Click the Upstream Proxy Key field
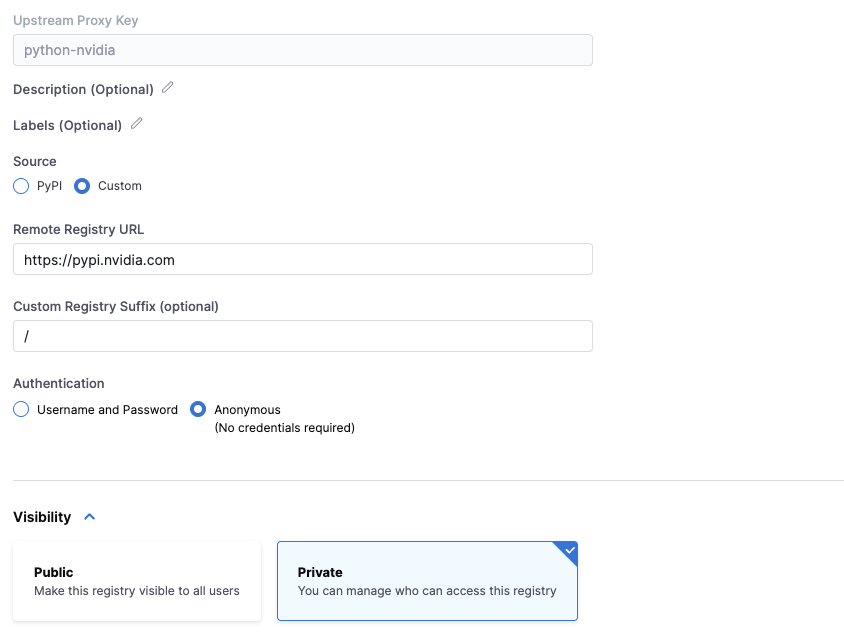Image resolution: width=844 pixels, height=640 pixels. pos(302,51)
